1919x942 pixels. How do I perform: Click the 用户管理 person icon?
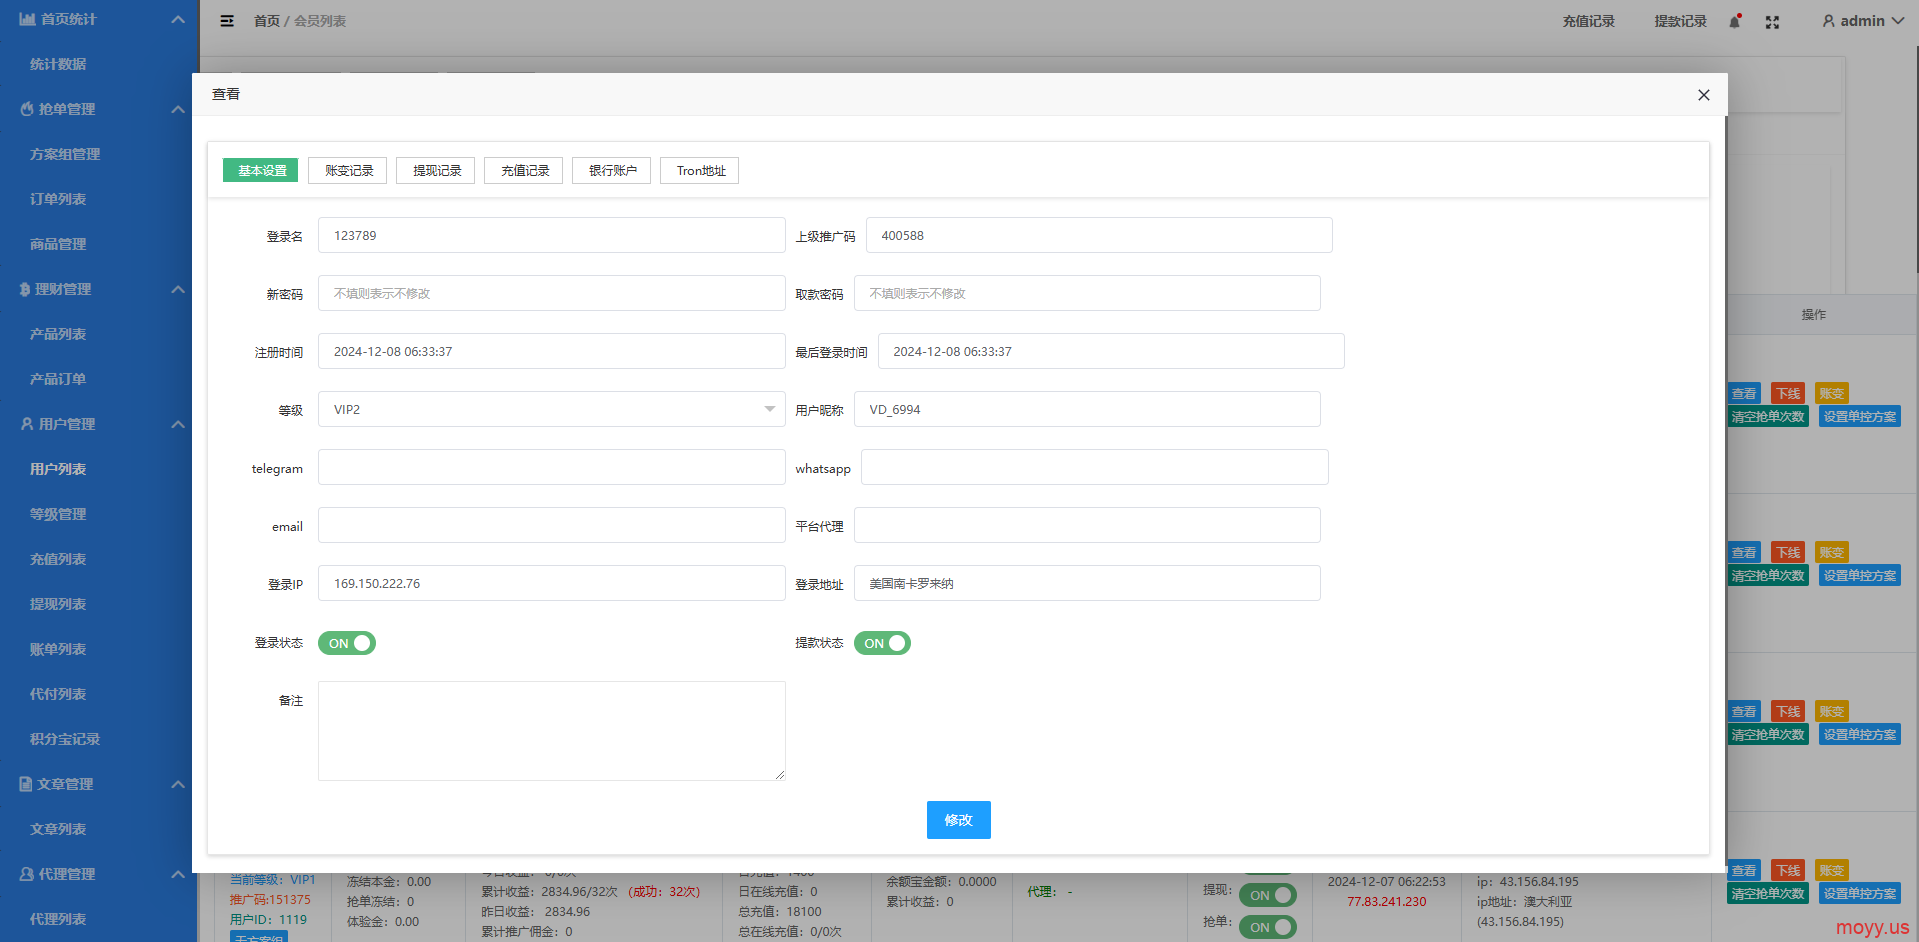click(27, 424)
